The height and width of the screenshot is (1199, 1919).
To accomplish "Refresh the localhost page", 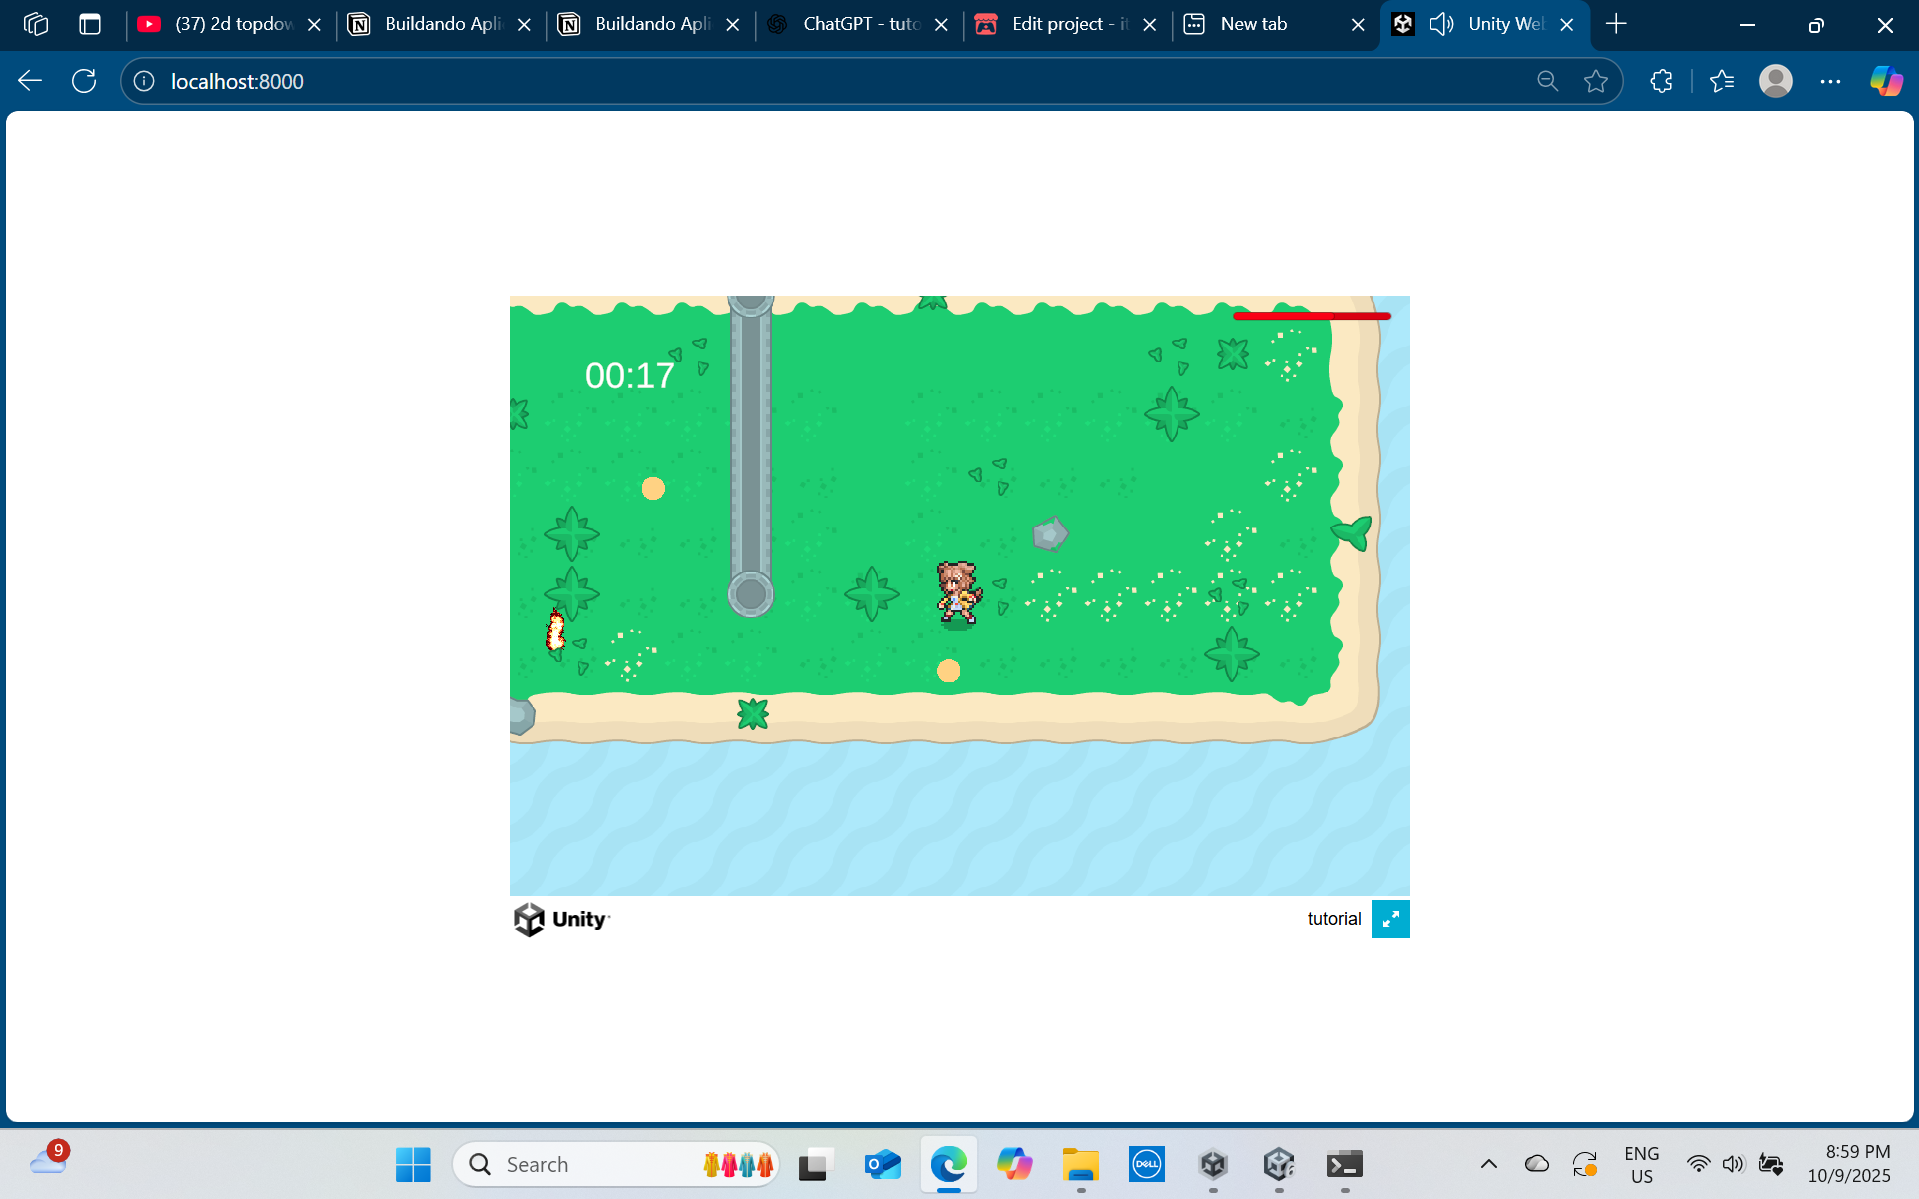I will (x=84, y=81).
